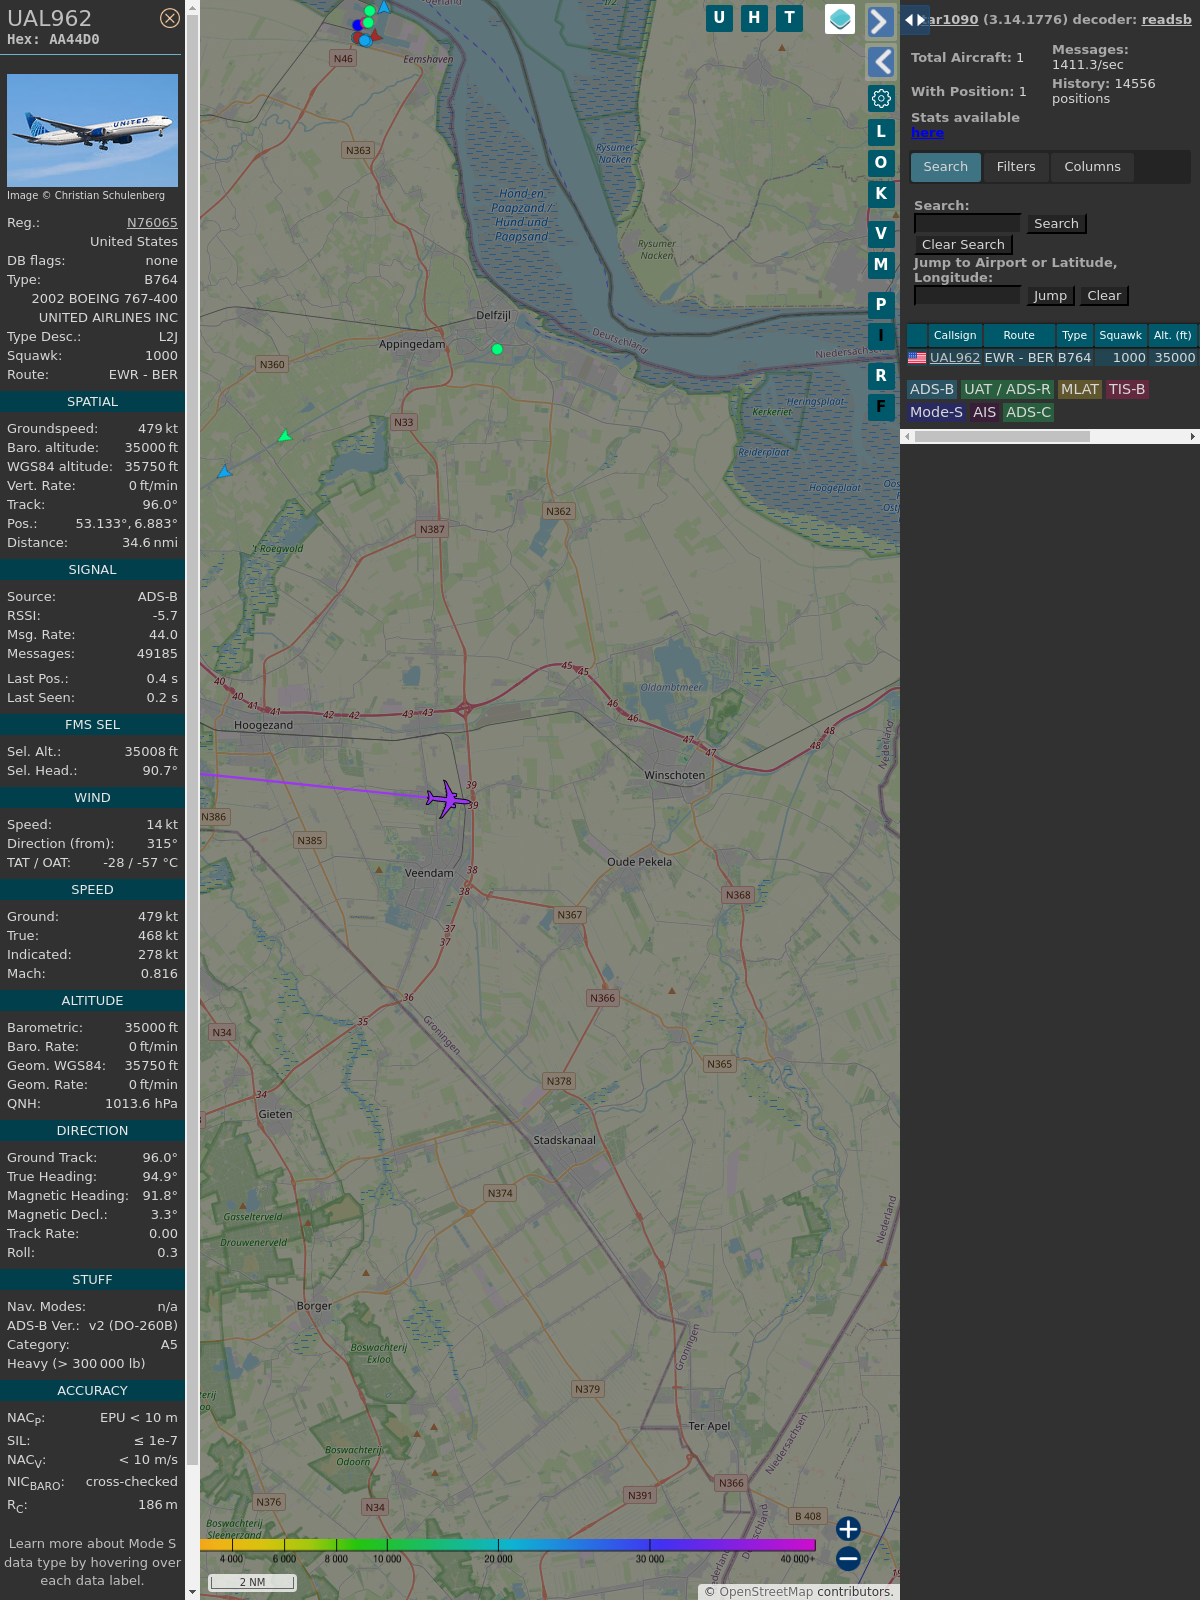Click the Search button
The height and width of the screenshot is (1600, 1200).
coord(1056,224)
